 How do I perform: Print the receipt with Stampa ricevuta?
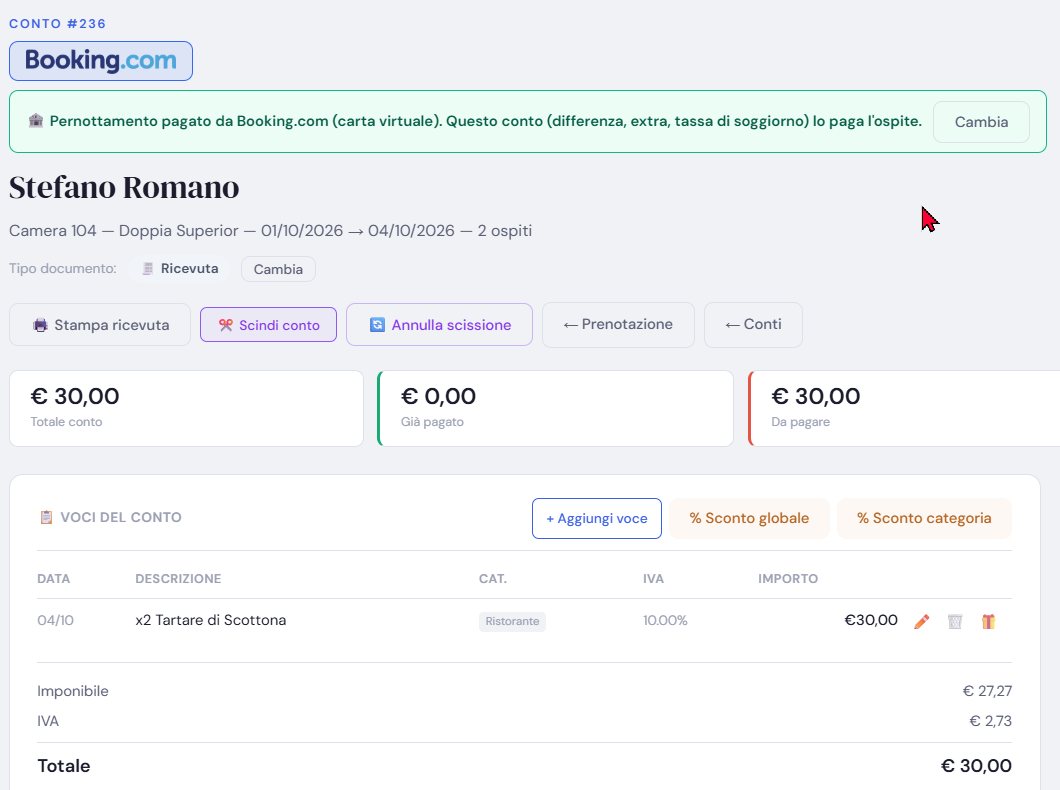(100, 325)
